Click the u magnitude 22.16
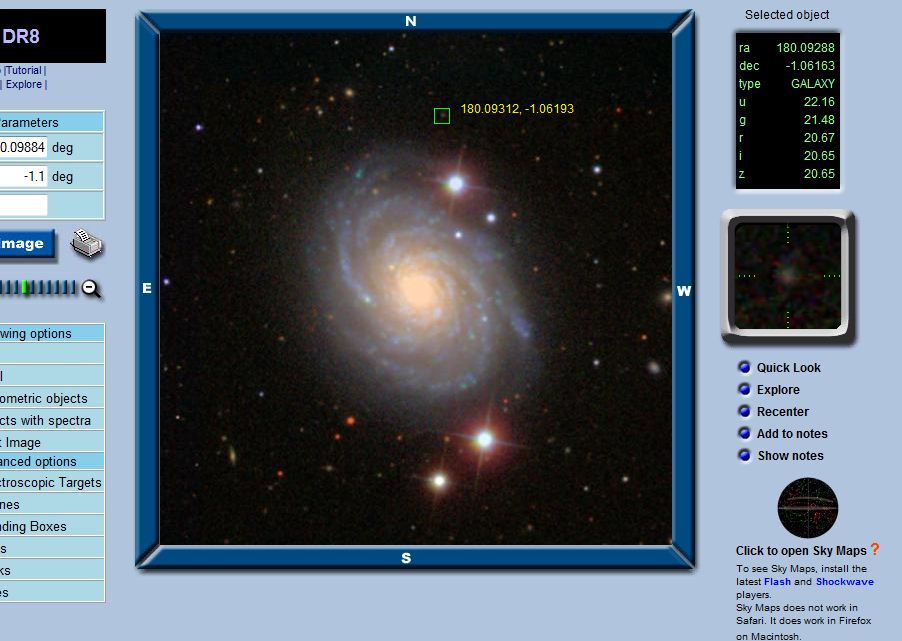Image resolution: width=902 pixels, height=641 pixels. tap(819, 102)
